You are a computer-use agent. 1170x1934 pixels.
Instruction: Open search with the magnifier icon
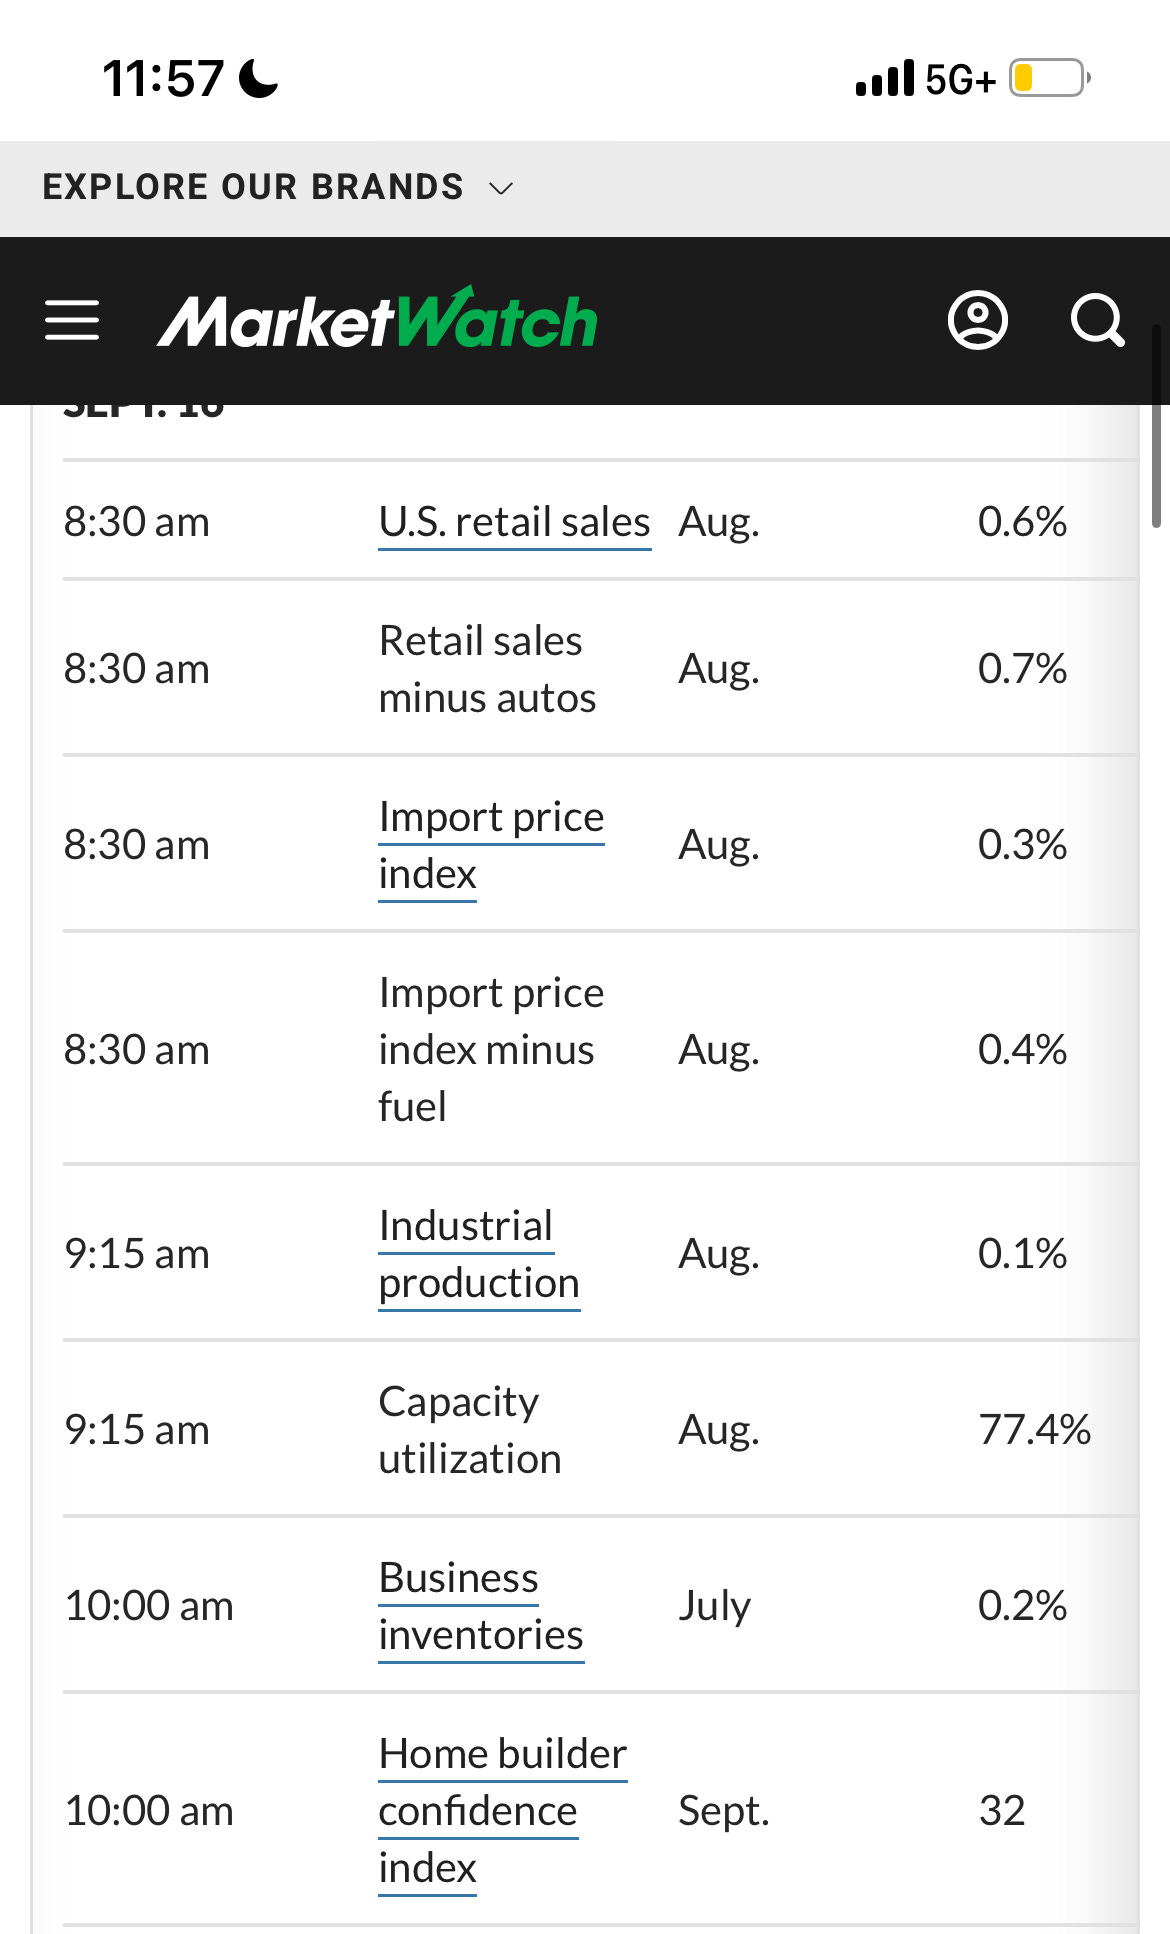pos(1097,320)
